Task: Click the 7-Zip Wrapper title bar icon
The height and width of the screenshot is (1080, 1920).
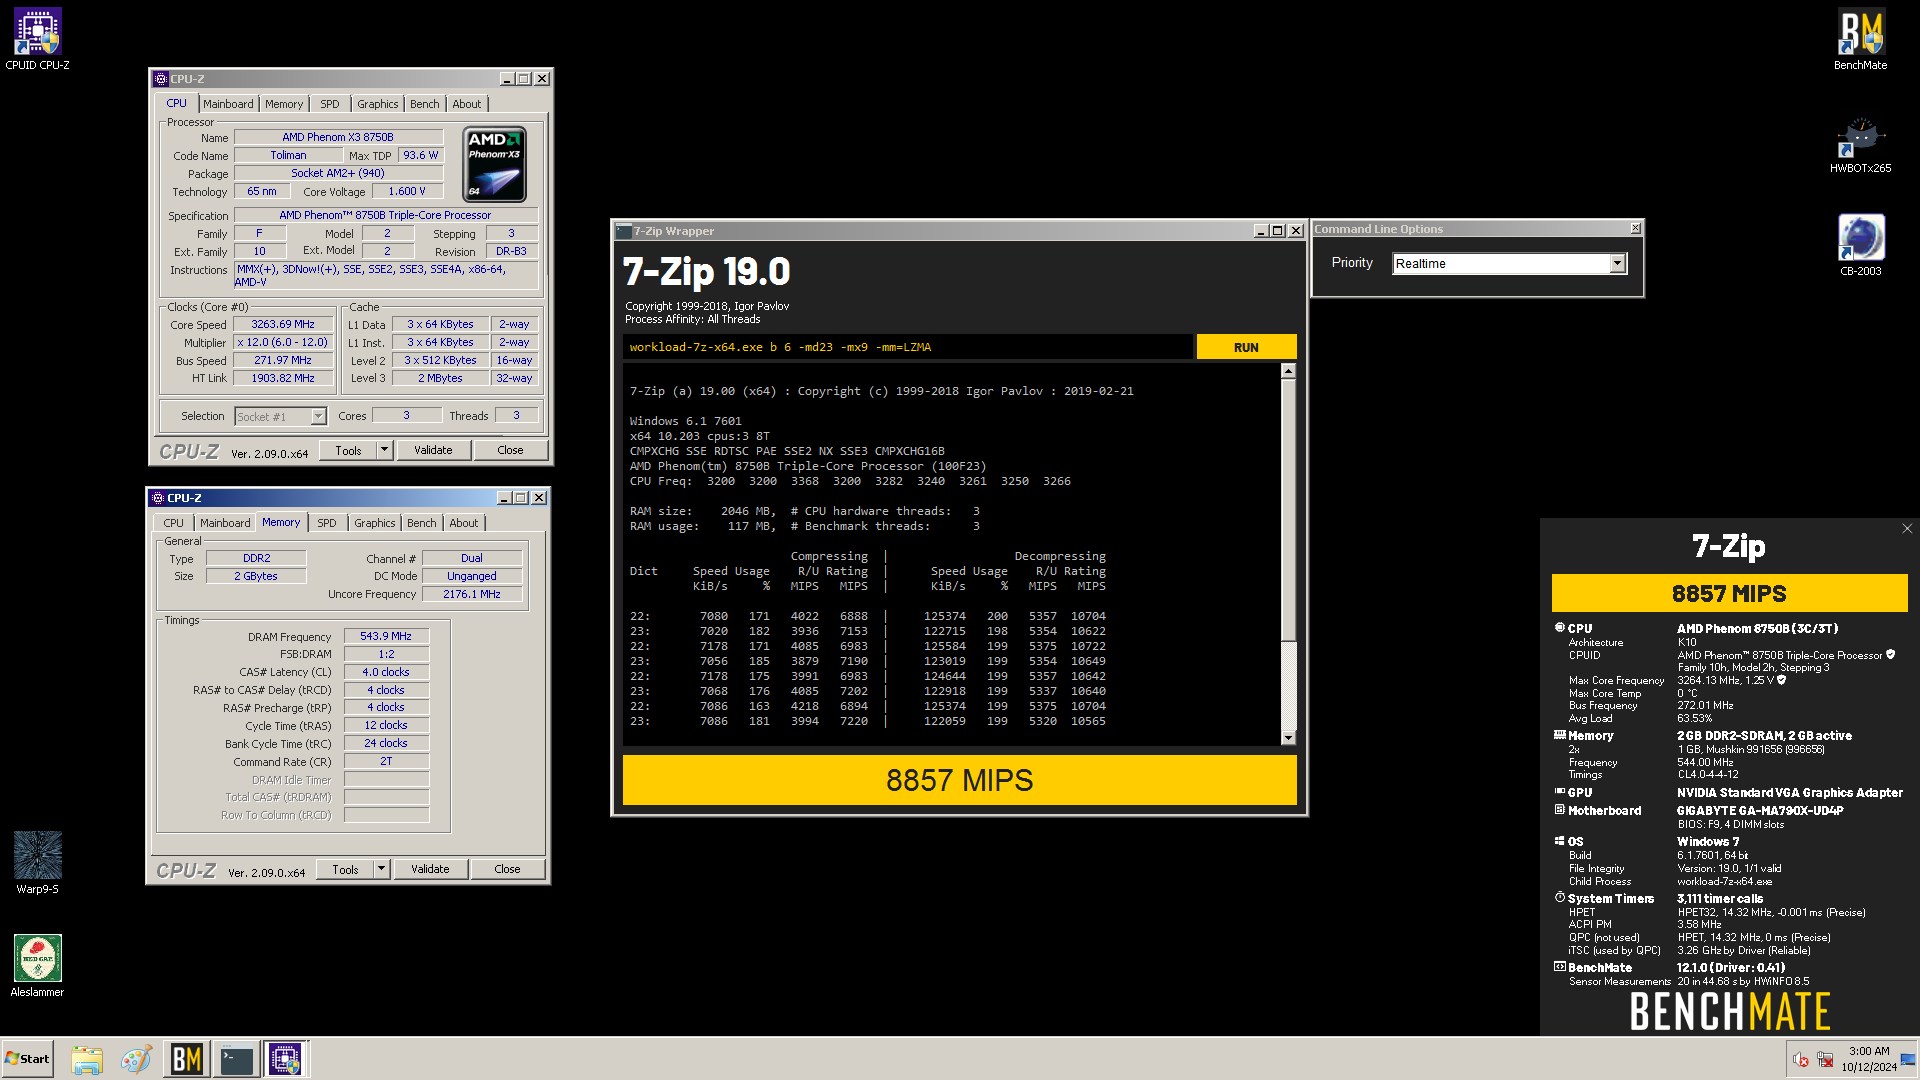Action: pos(623,231)
